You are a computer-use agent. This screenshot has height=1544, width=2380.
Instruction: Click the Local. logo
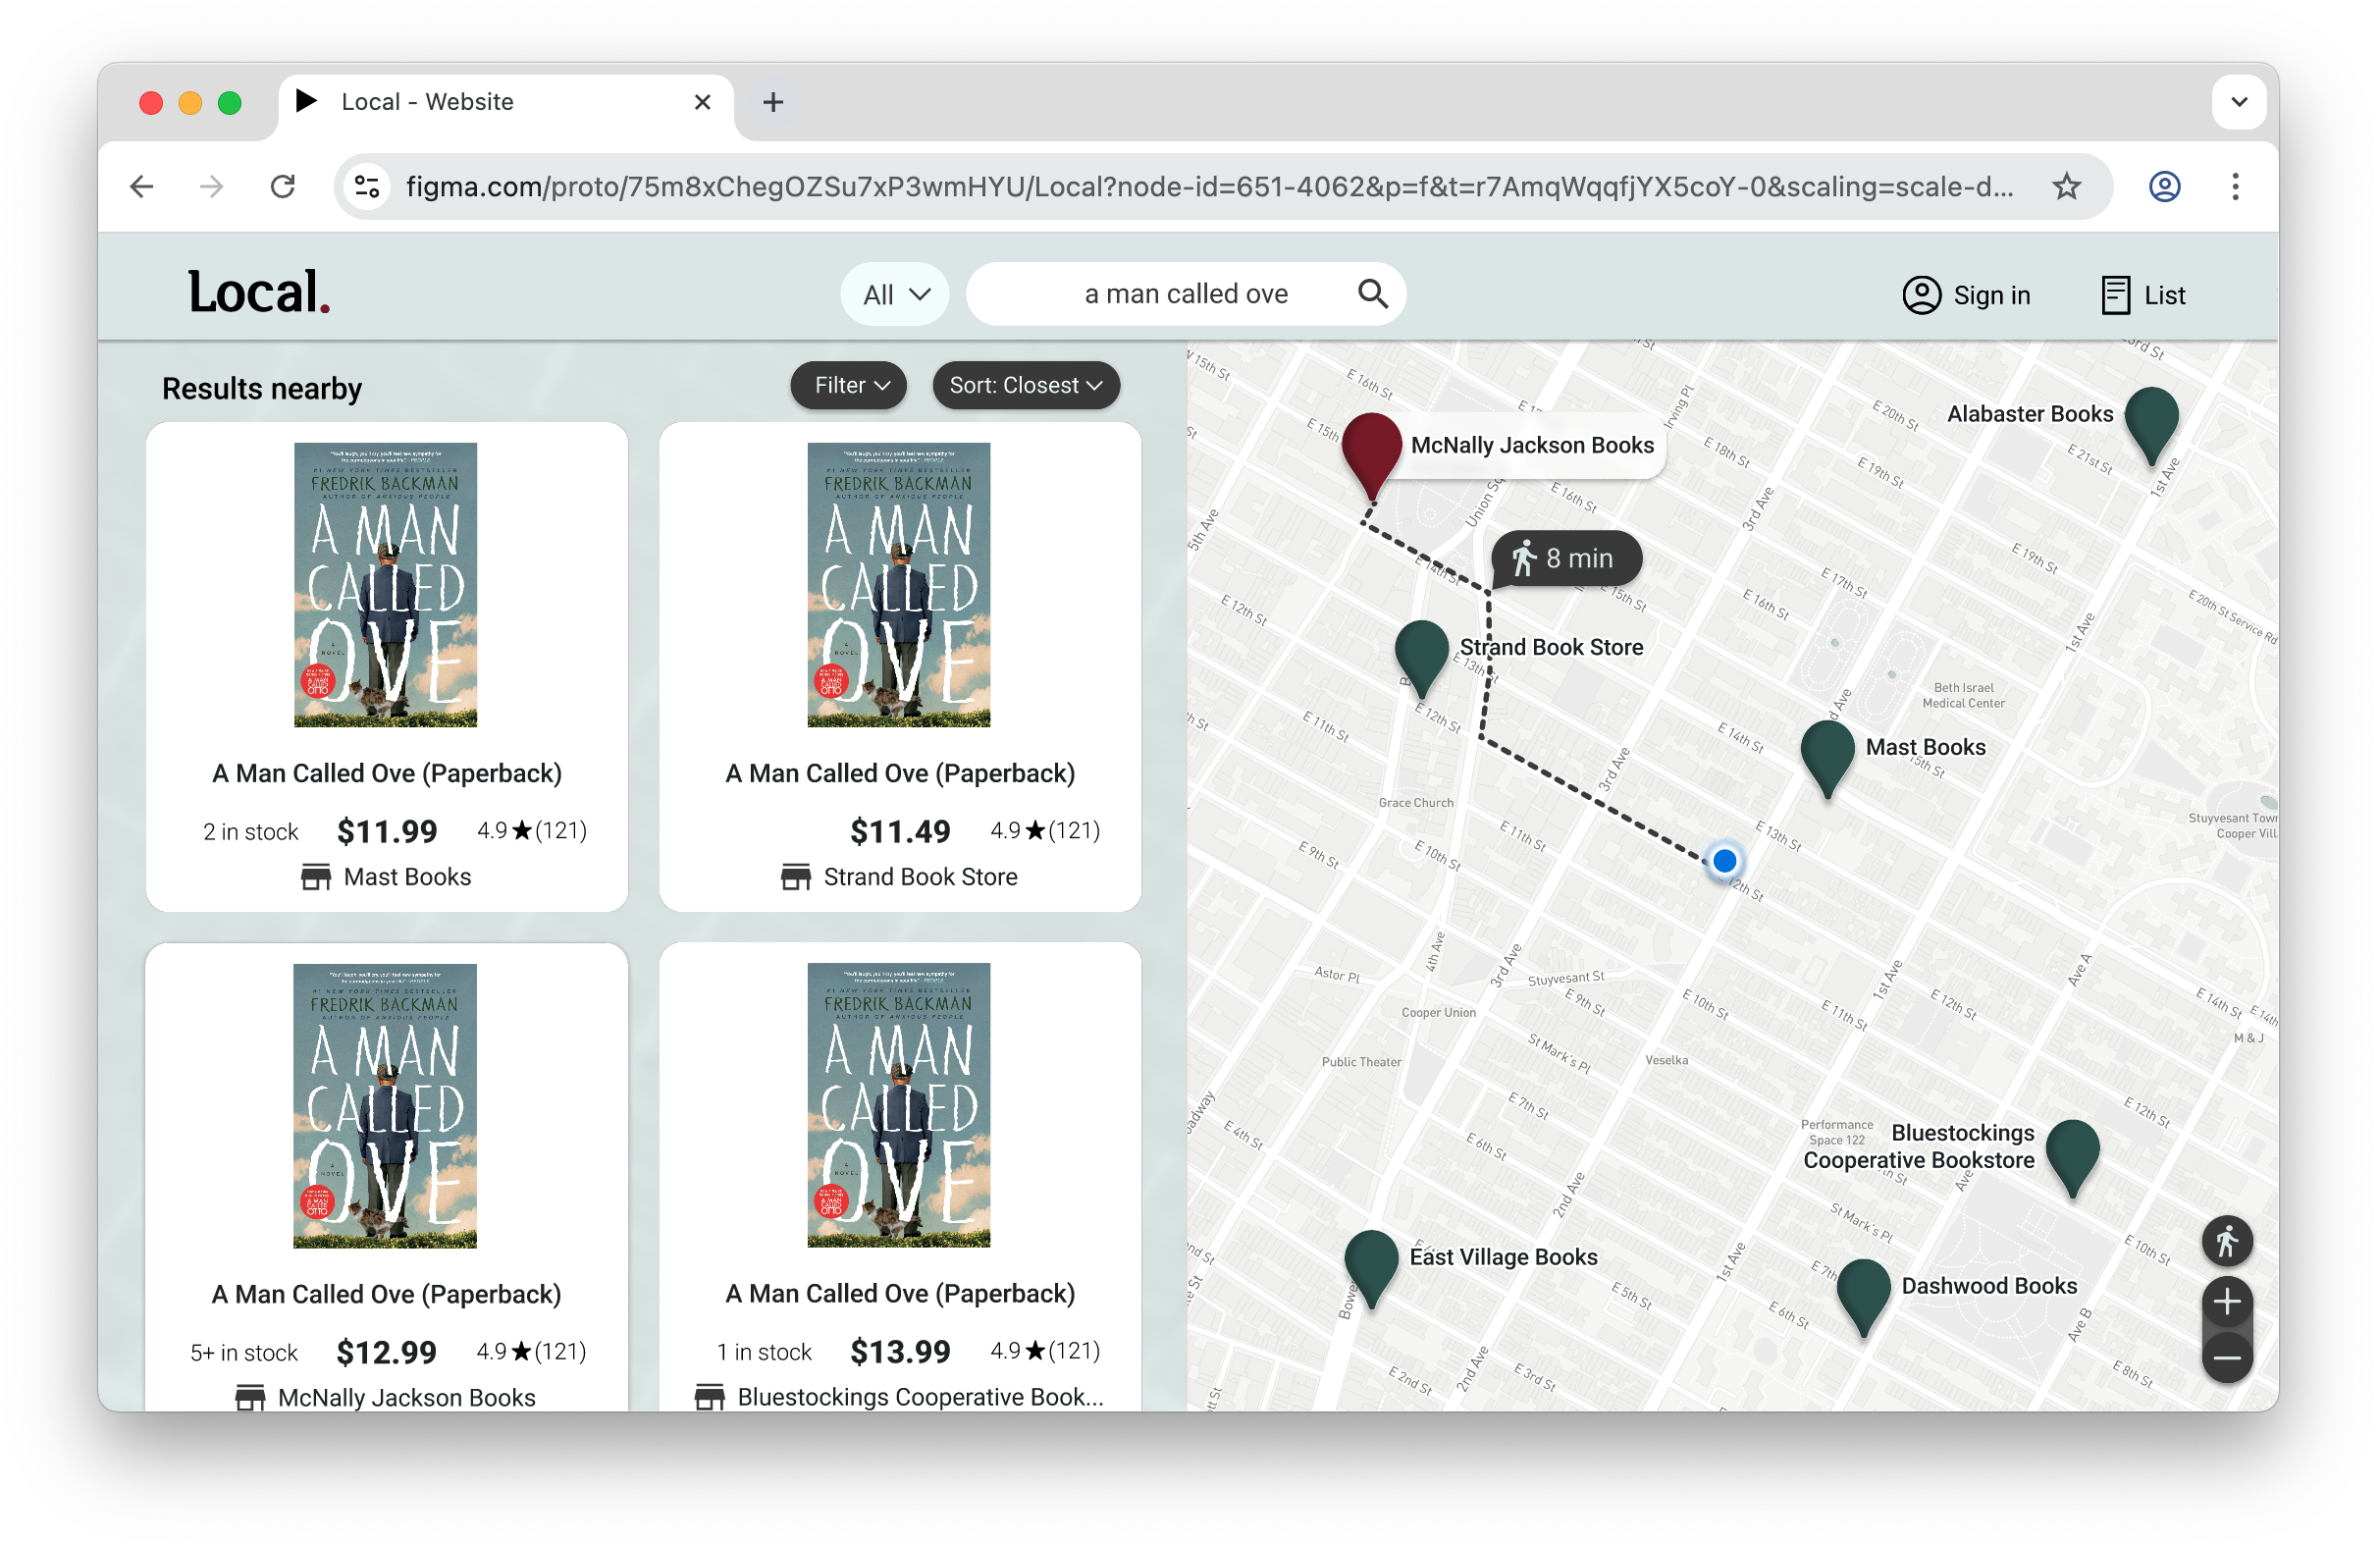(x=259, y=292)
